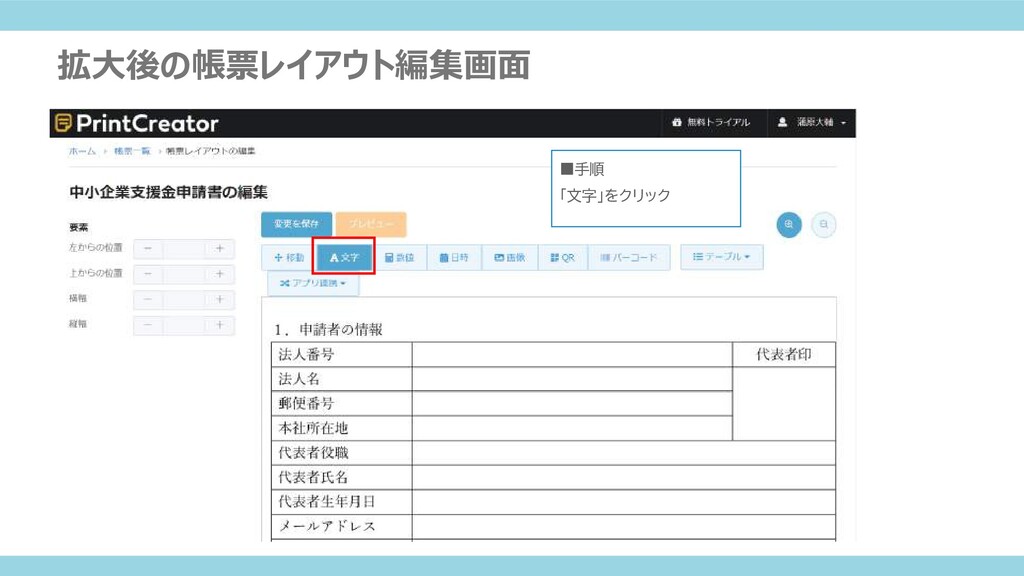Decrease 上からの位置 with minus button

(148, 274)
